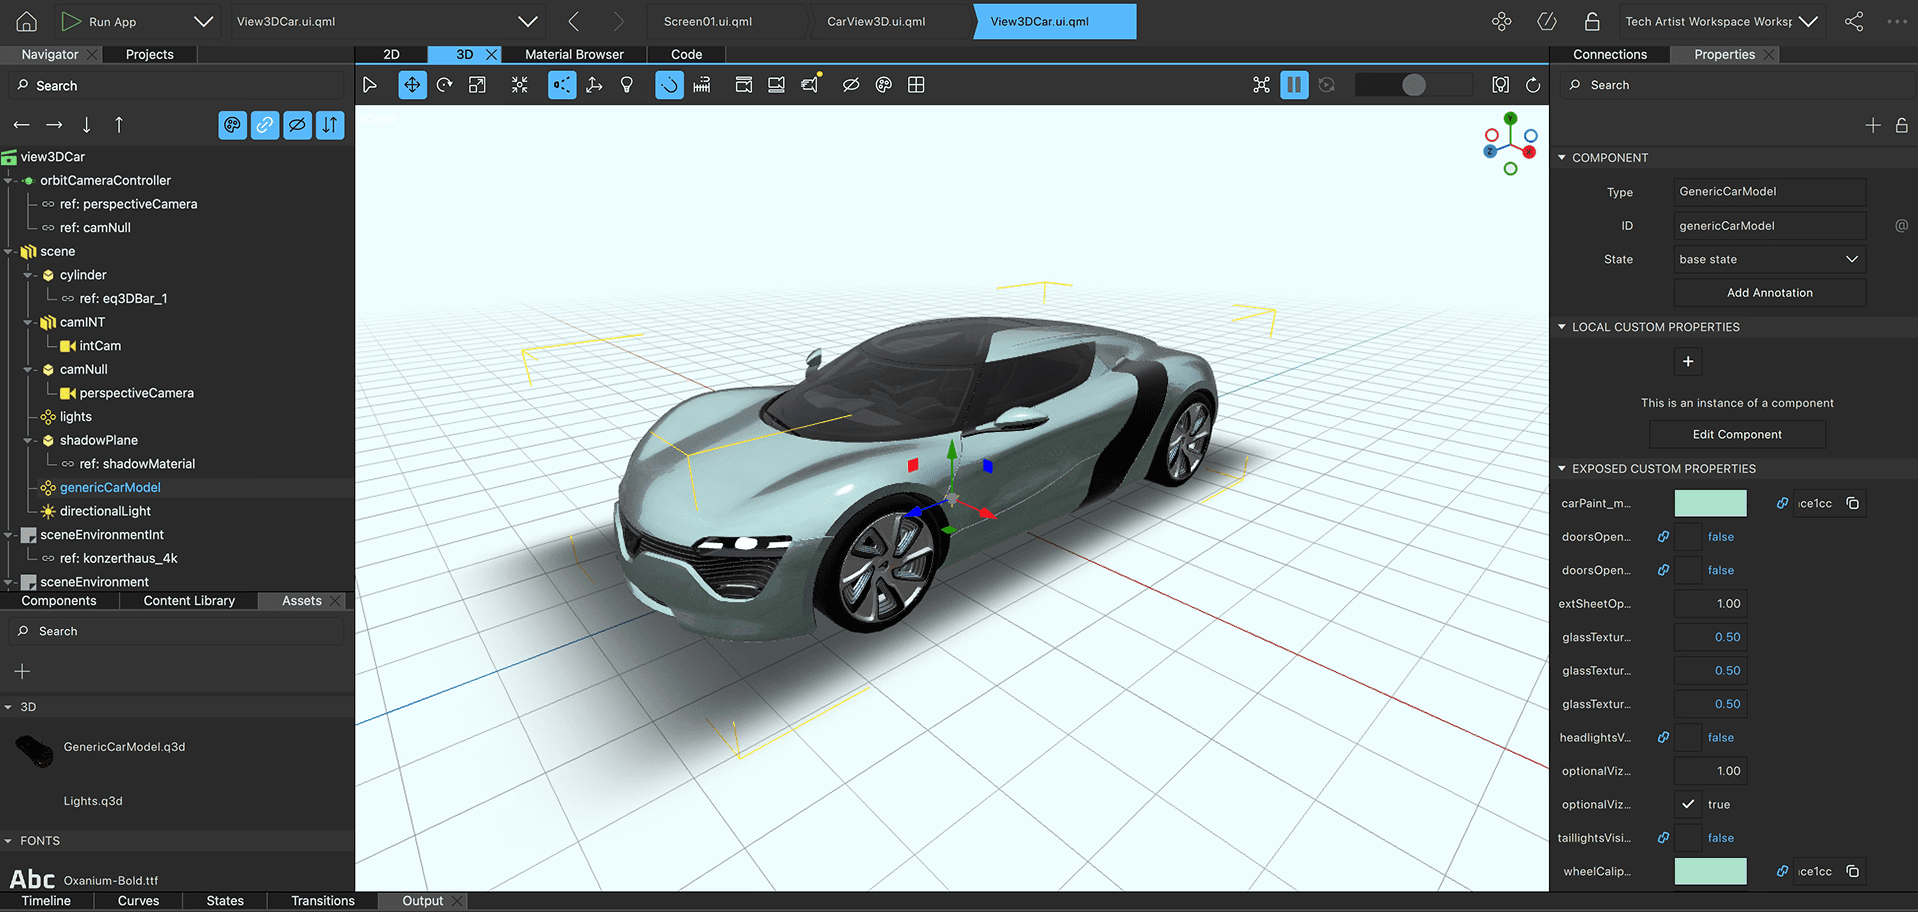Click the Edit Component button
This screenshot has height=912, width=1918.
point(1737,434)
